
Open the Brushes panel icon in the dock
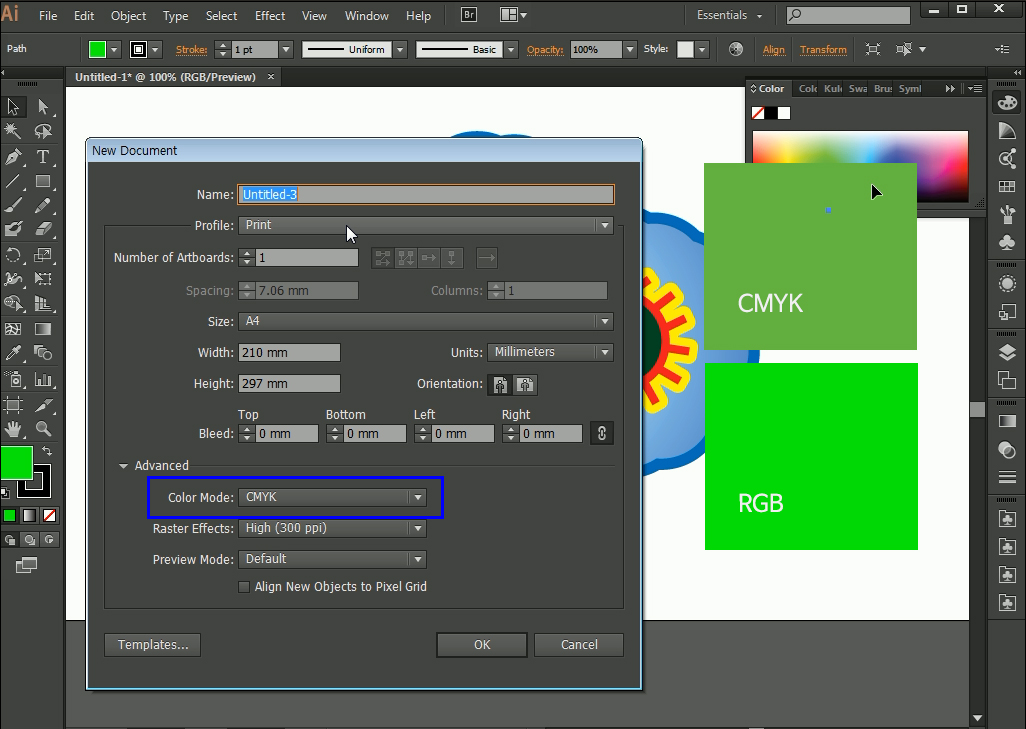pyautogui.click(x=1007, y=213)
